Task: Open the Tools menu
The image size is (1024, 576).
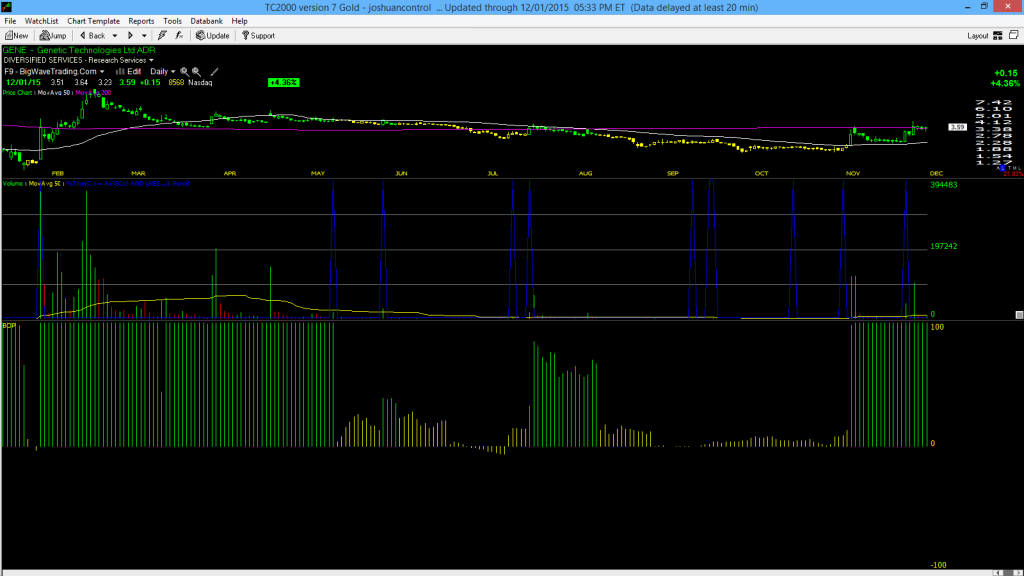Action: (172, 21)
